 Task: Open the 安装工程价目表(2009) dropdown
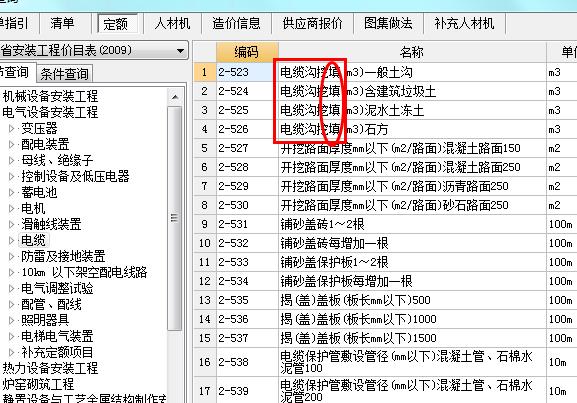[180, 50]
